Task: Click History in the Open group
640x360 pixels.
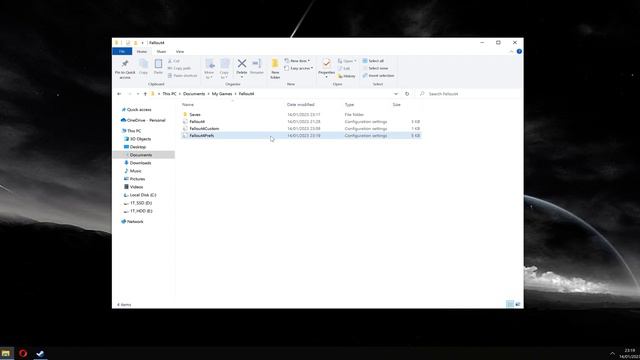Action: [x=347, y=76]
